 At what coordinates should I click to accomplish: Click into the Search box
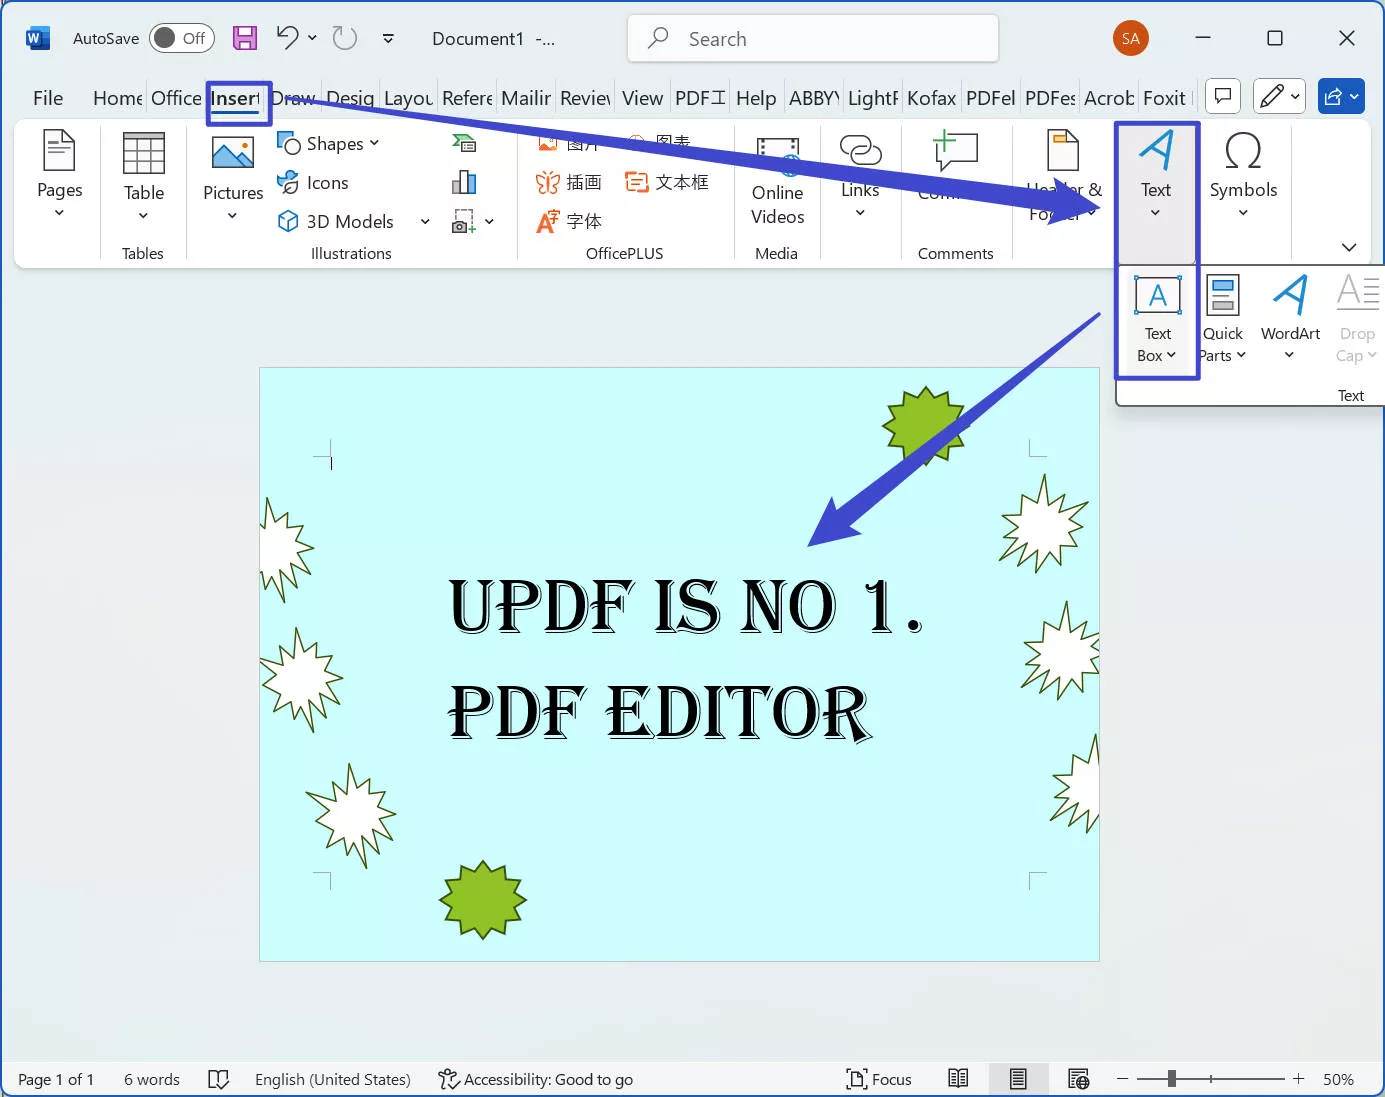point(813,38)
